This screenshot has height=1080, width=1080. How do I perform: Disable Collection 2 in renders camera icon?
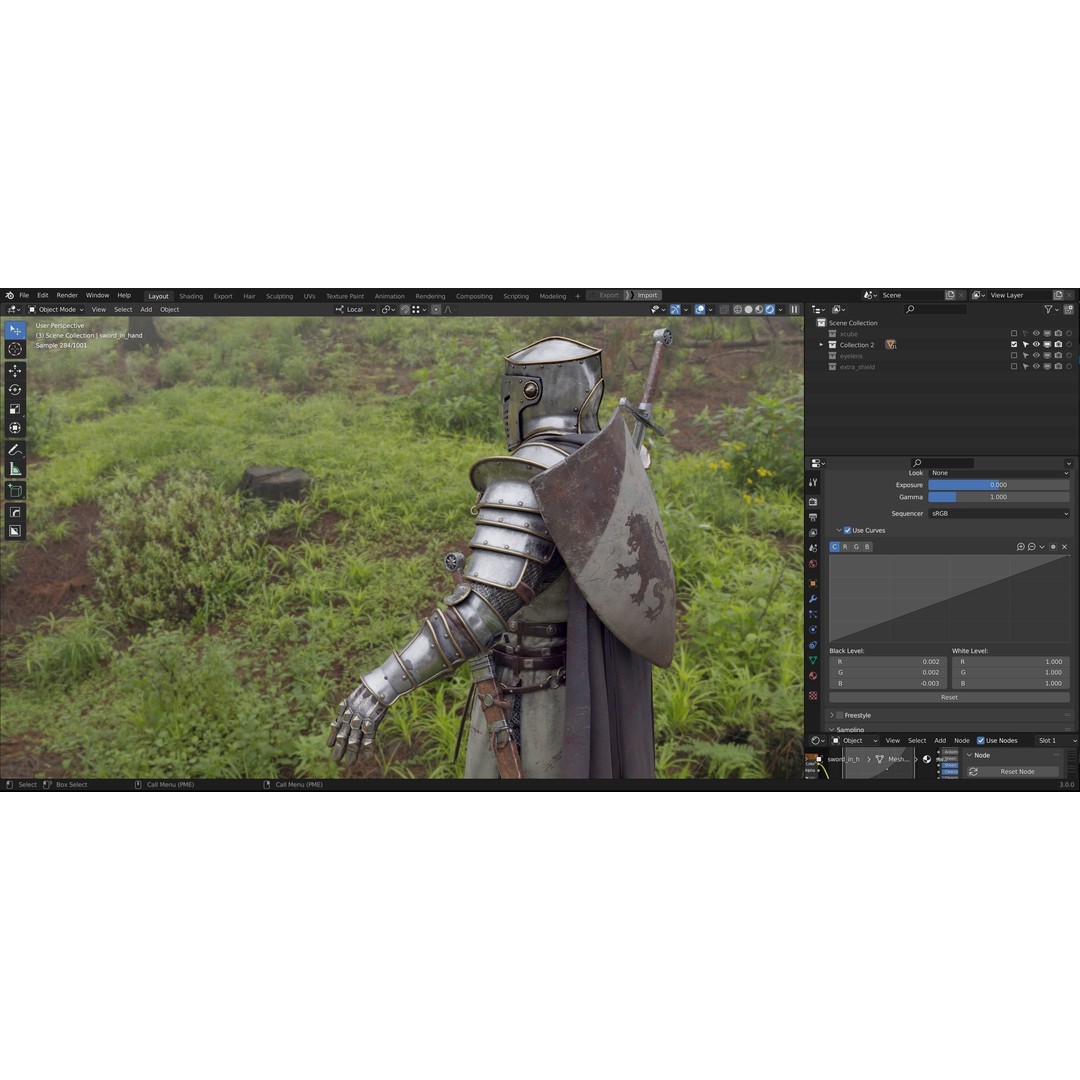click(x=1058, y=344)
